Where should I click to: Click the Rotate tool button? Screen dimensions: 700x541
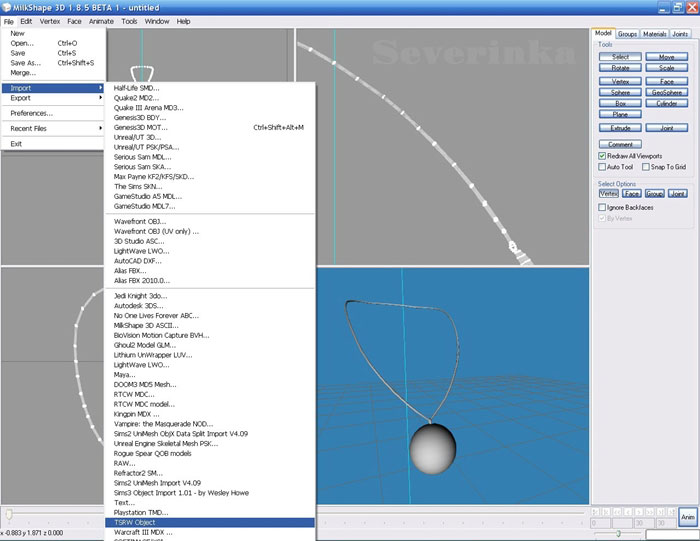coord(620,69)
